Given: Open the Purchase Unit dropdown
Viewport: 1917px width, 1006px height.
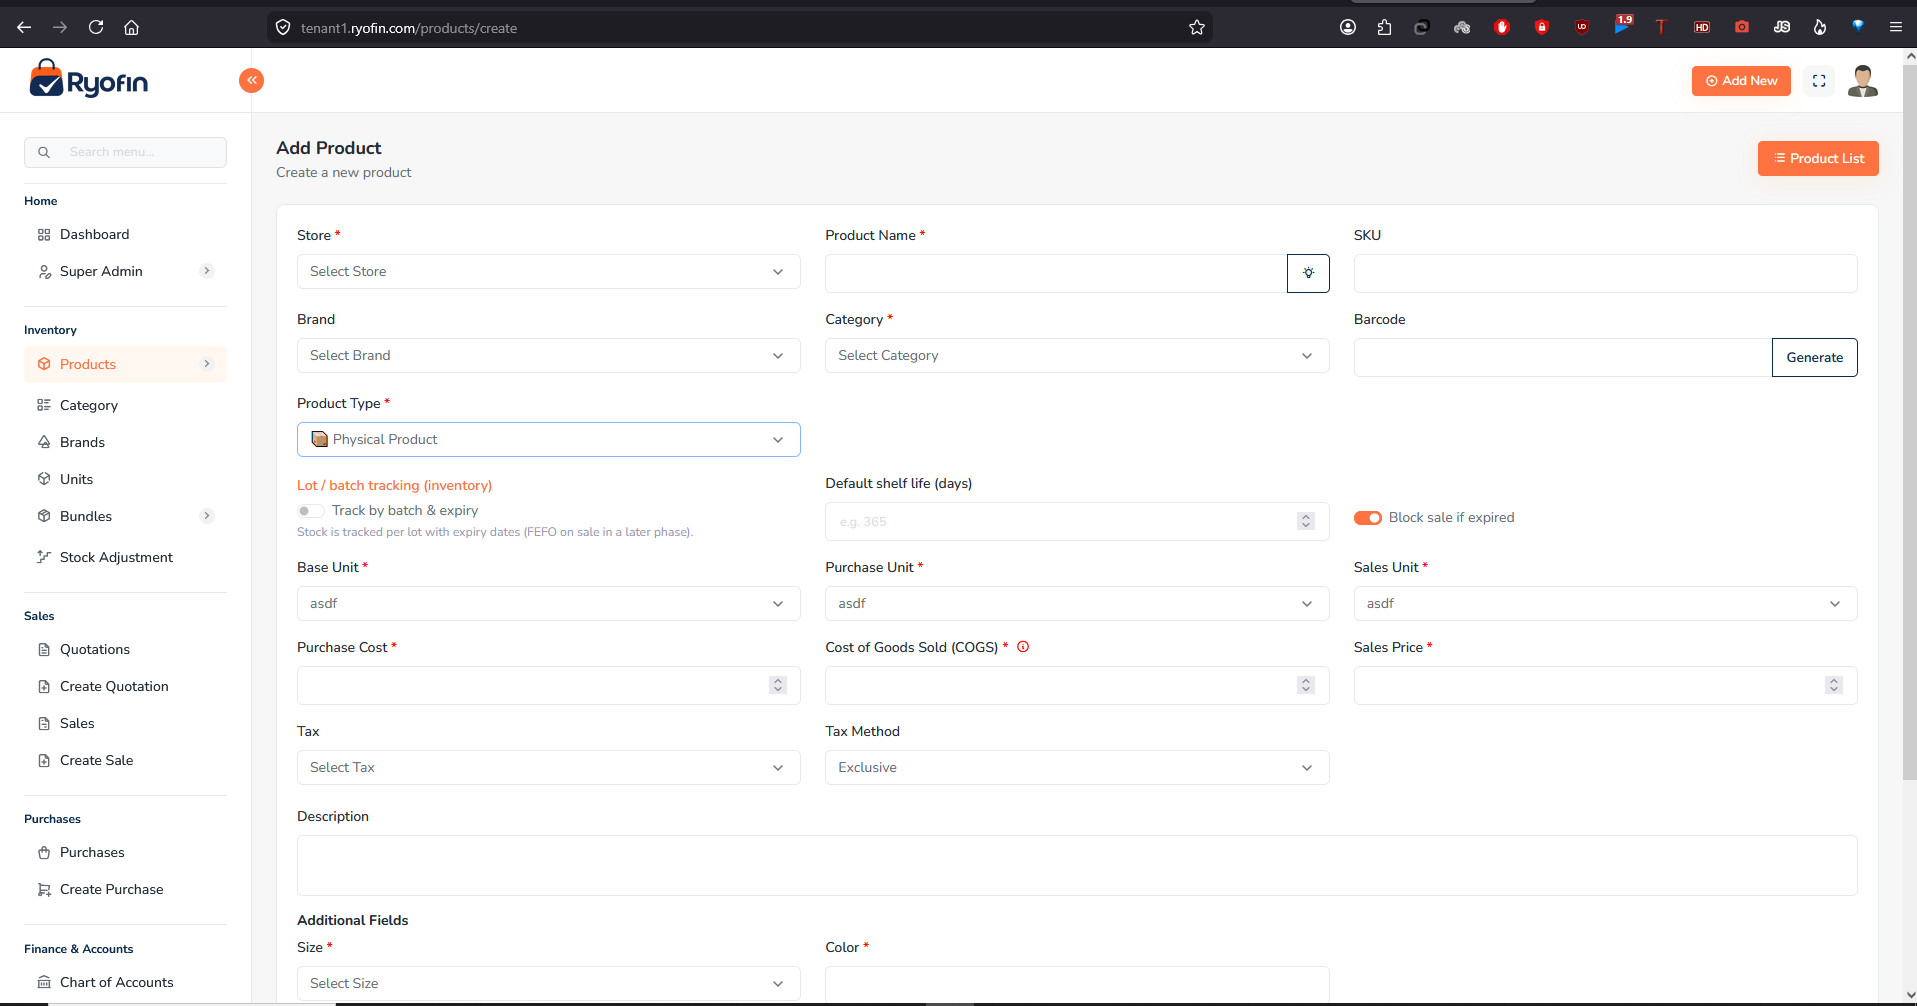Looking at the screenshot, I should [x=1077, y=604].
